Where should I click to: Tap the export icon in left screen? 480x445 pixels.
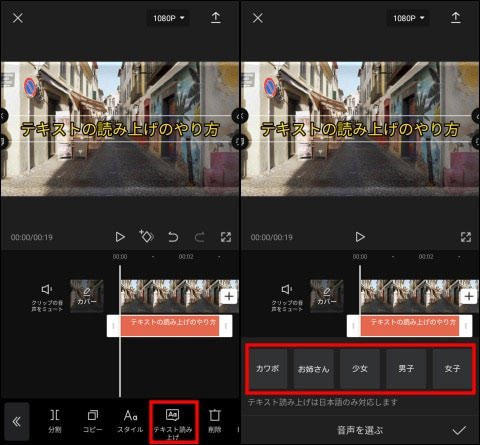216,17
